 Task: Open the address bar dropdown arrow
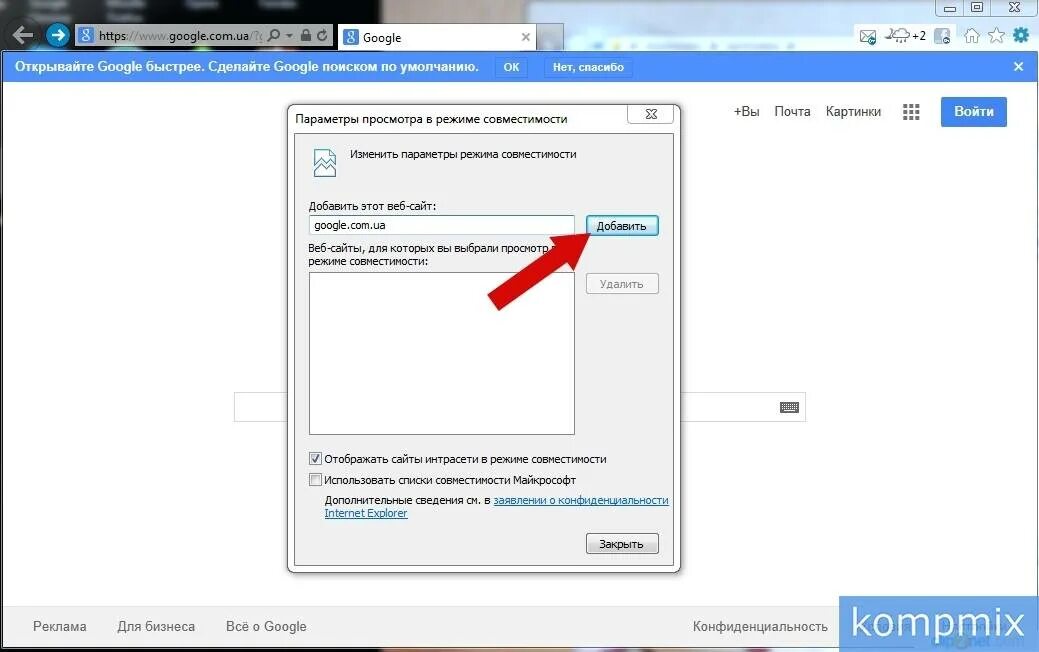[290, 36]
